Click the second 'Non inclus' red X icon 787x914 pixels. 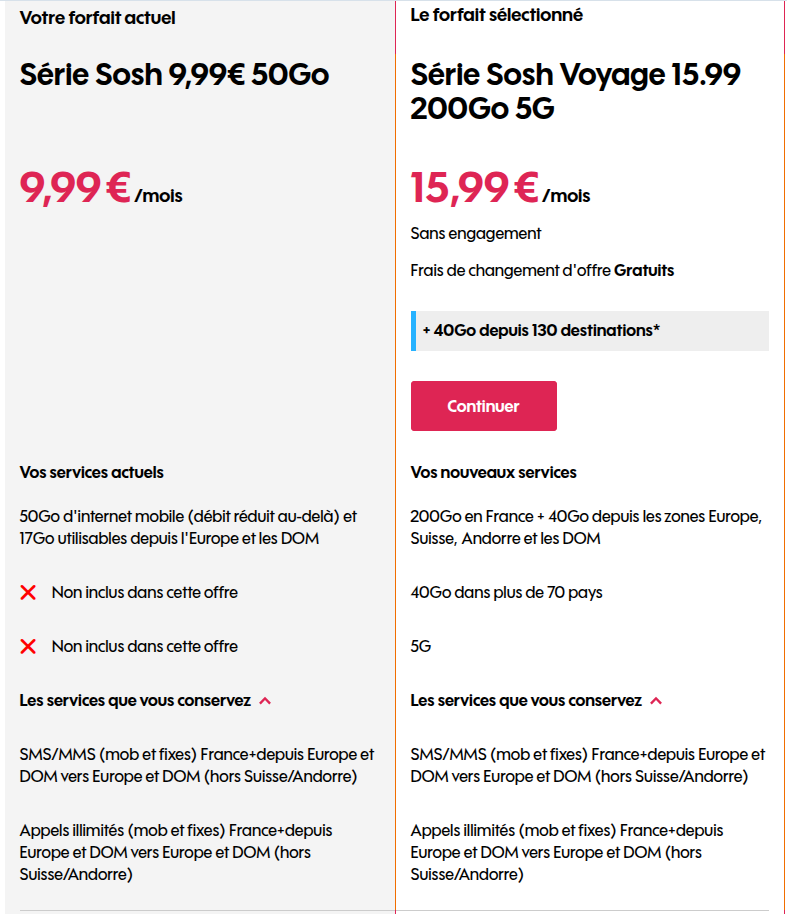click(x=28, y=645)
